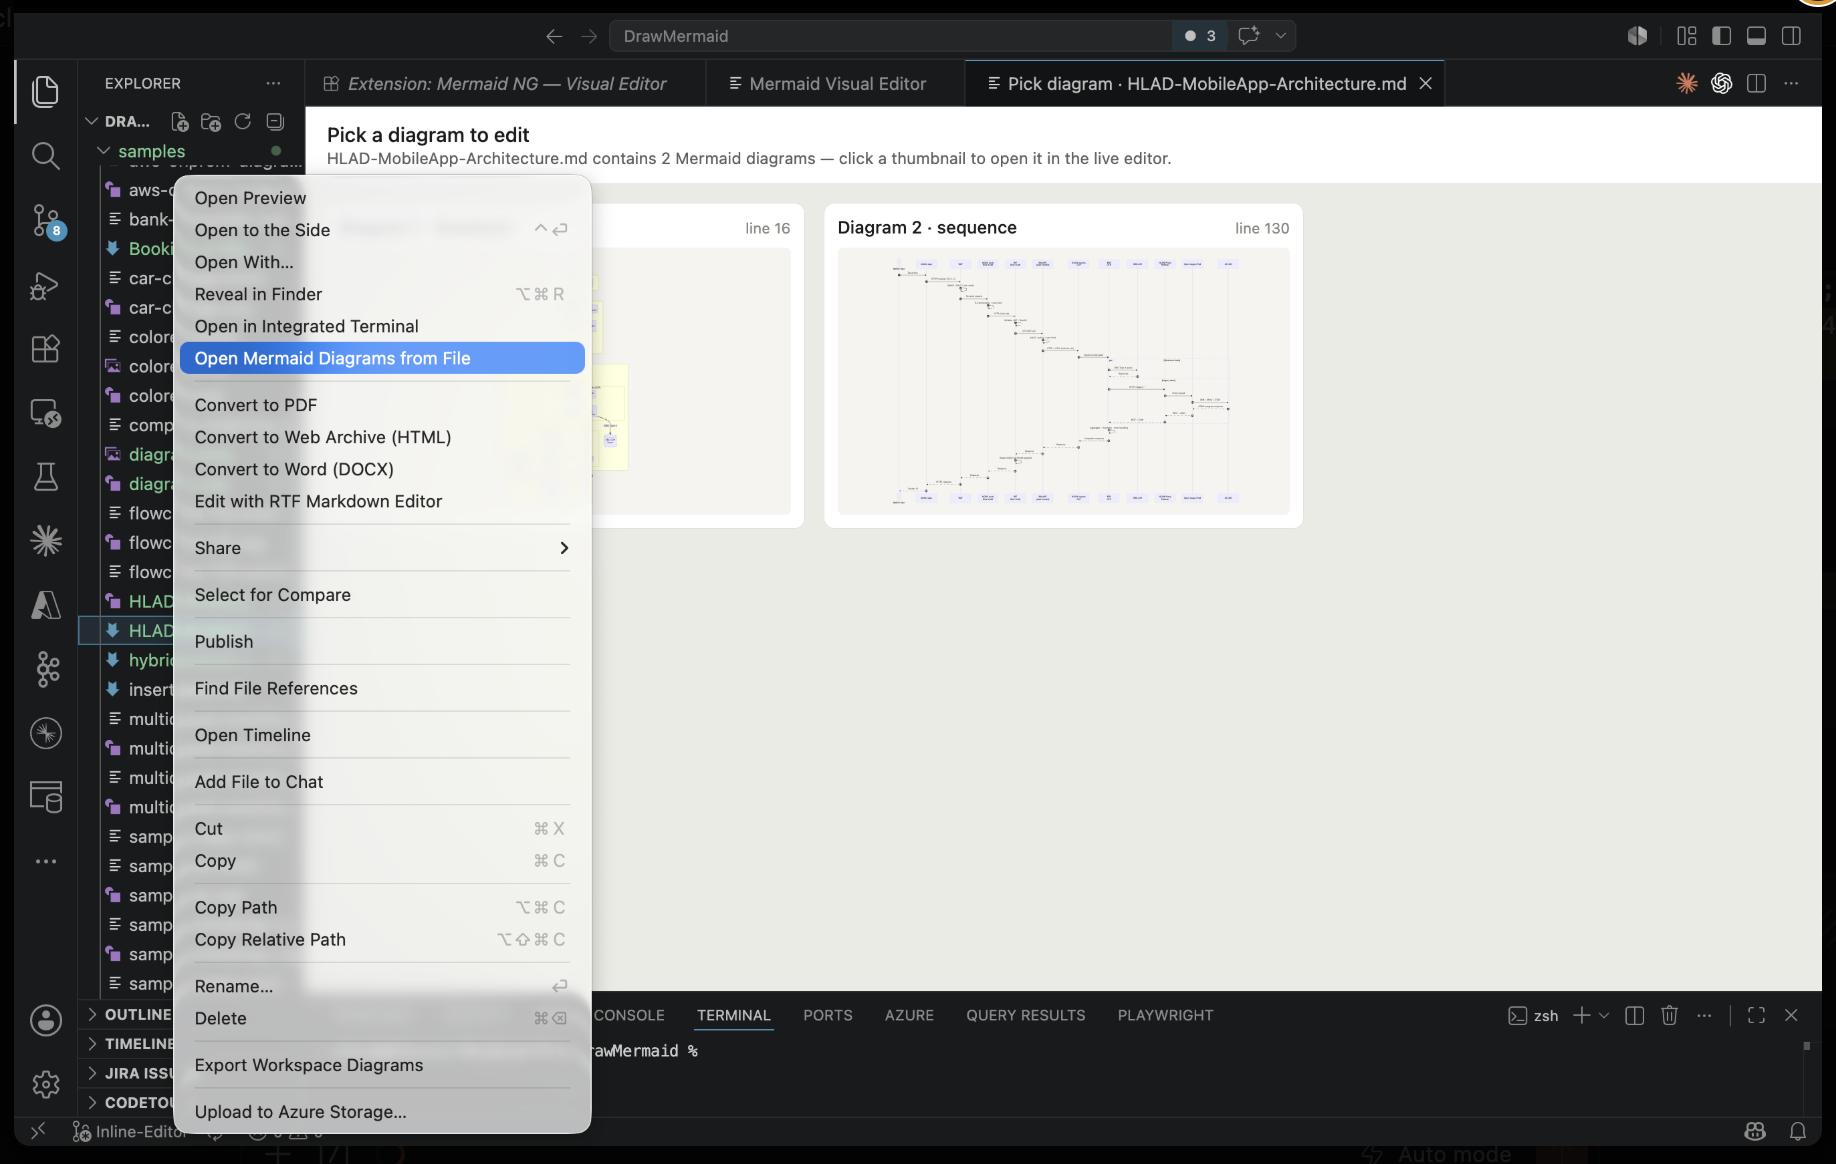This screenshot has height=1164, width=1836.
Task: Toggle the bottom panel layout button
Action: point(1756,36)
